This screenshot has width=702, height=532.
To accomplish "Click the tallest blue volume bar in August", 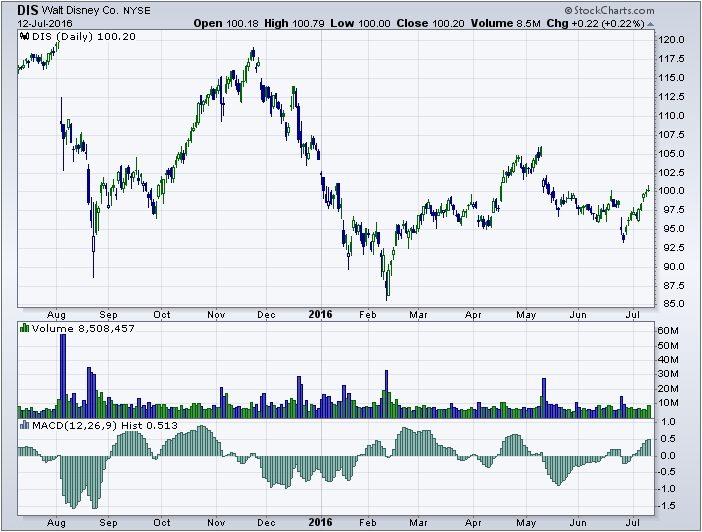I will [63, 376].
